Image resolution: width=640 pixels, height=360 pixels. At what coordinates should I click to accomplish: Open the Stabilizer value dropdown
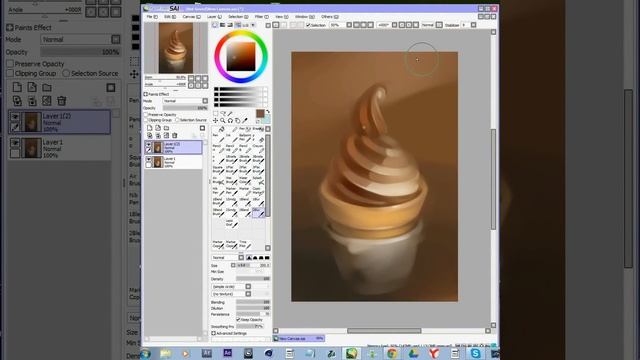pos(473,25)
